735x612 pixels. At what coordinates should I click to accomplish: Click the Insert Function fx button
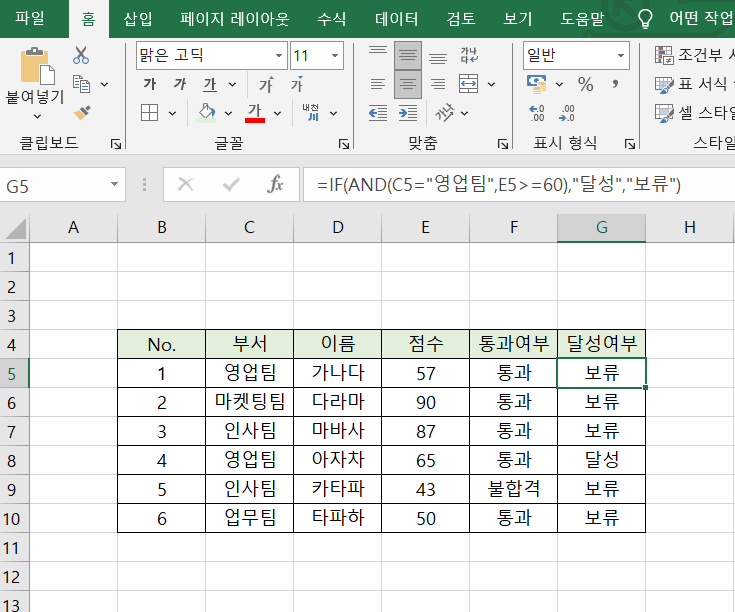coord(275,184)
